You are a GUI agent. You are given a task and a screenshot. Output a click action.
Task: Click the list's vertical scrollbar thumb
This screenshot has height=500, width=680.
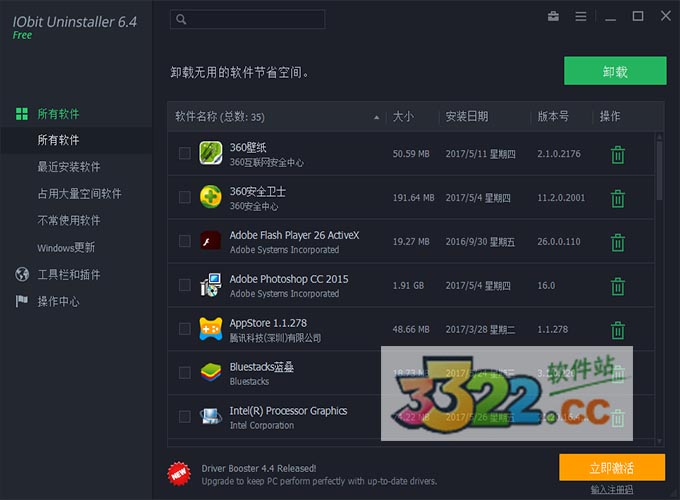(659, 170)
